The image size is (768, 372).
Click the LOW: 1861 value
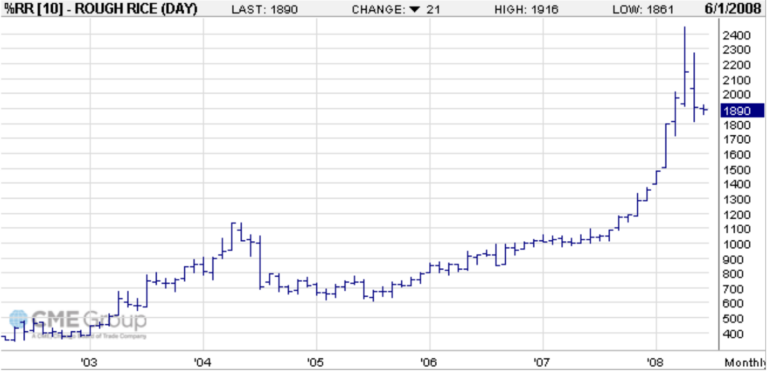[644, 10]
